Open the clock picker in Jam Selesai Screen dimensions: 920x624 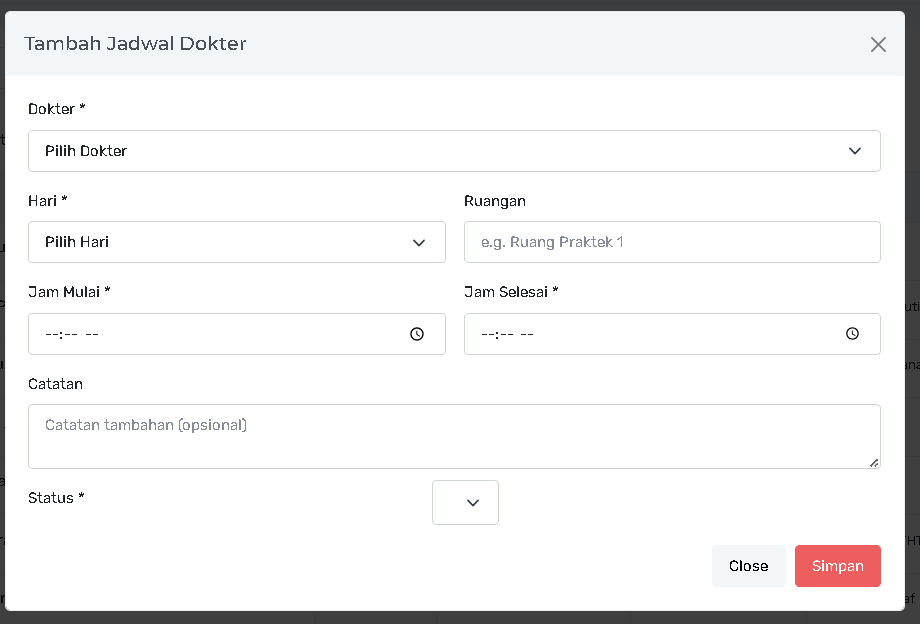[x=852, y=334]
